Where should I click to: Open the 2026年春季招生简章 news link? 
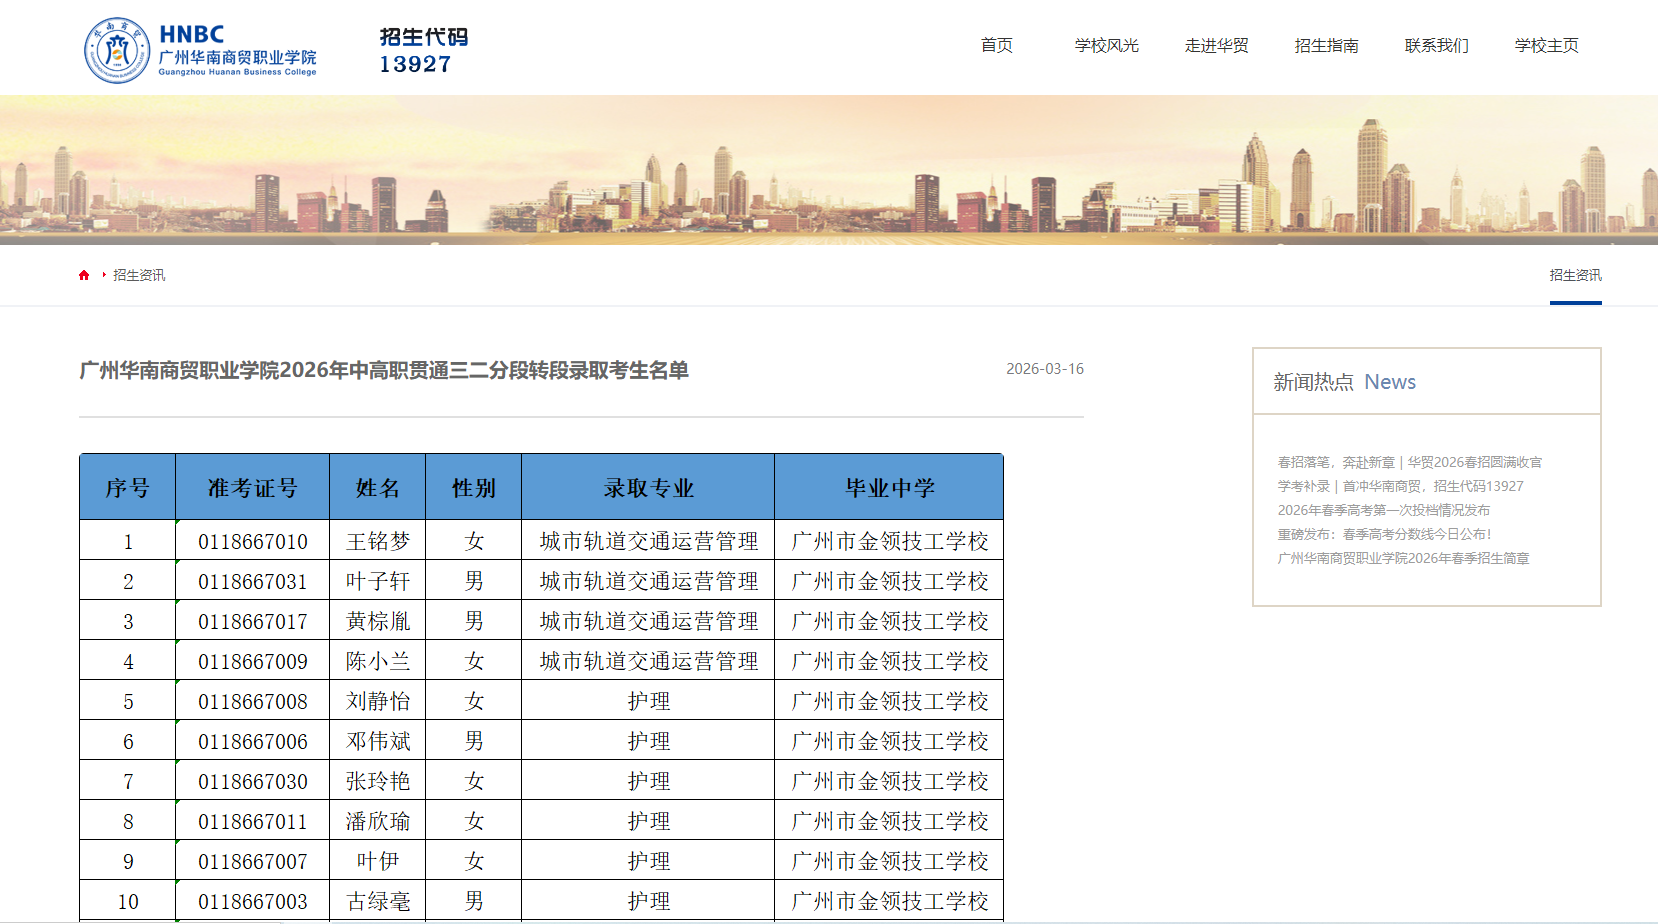[x=1403, y=558]
